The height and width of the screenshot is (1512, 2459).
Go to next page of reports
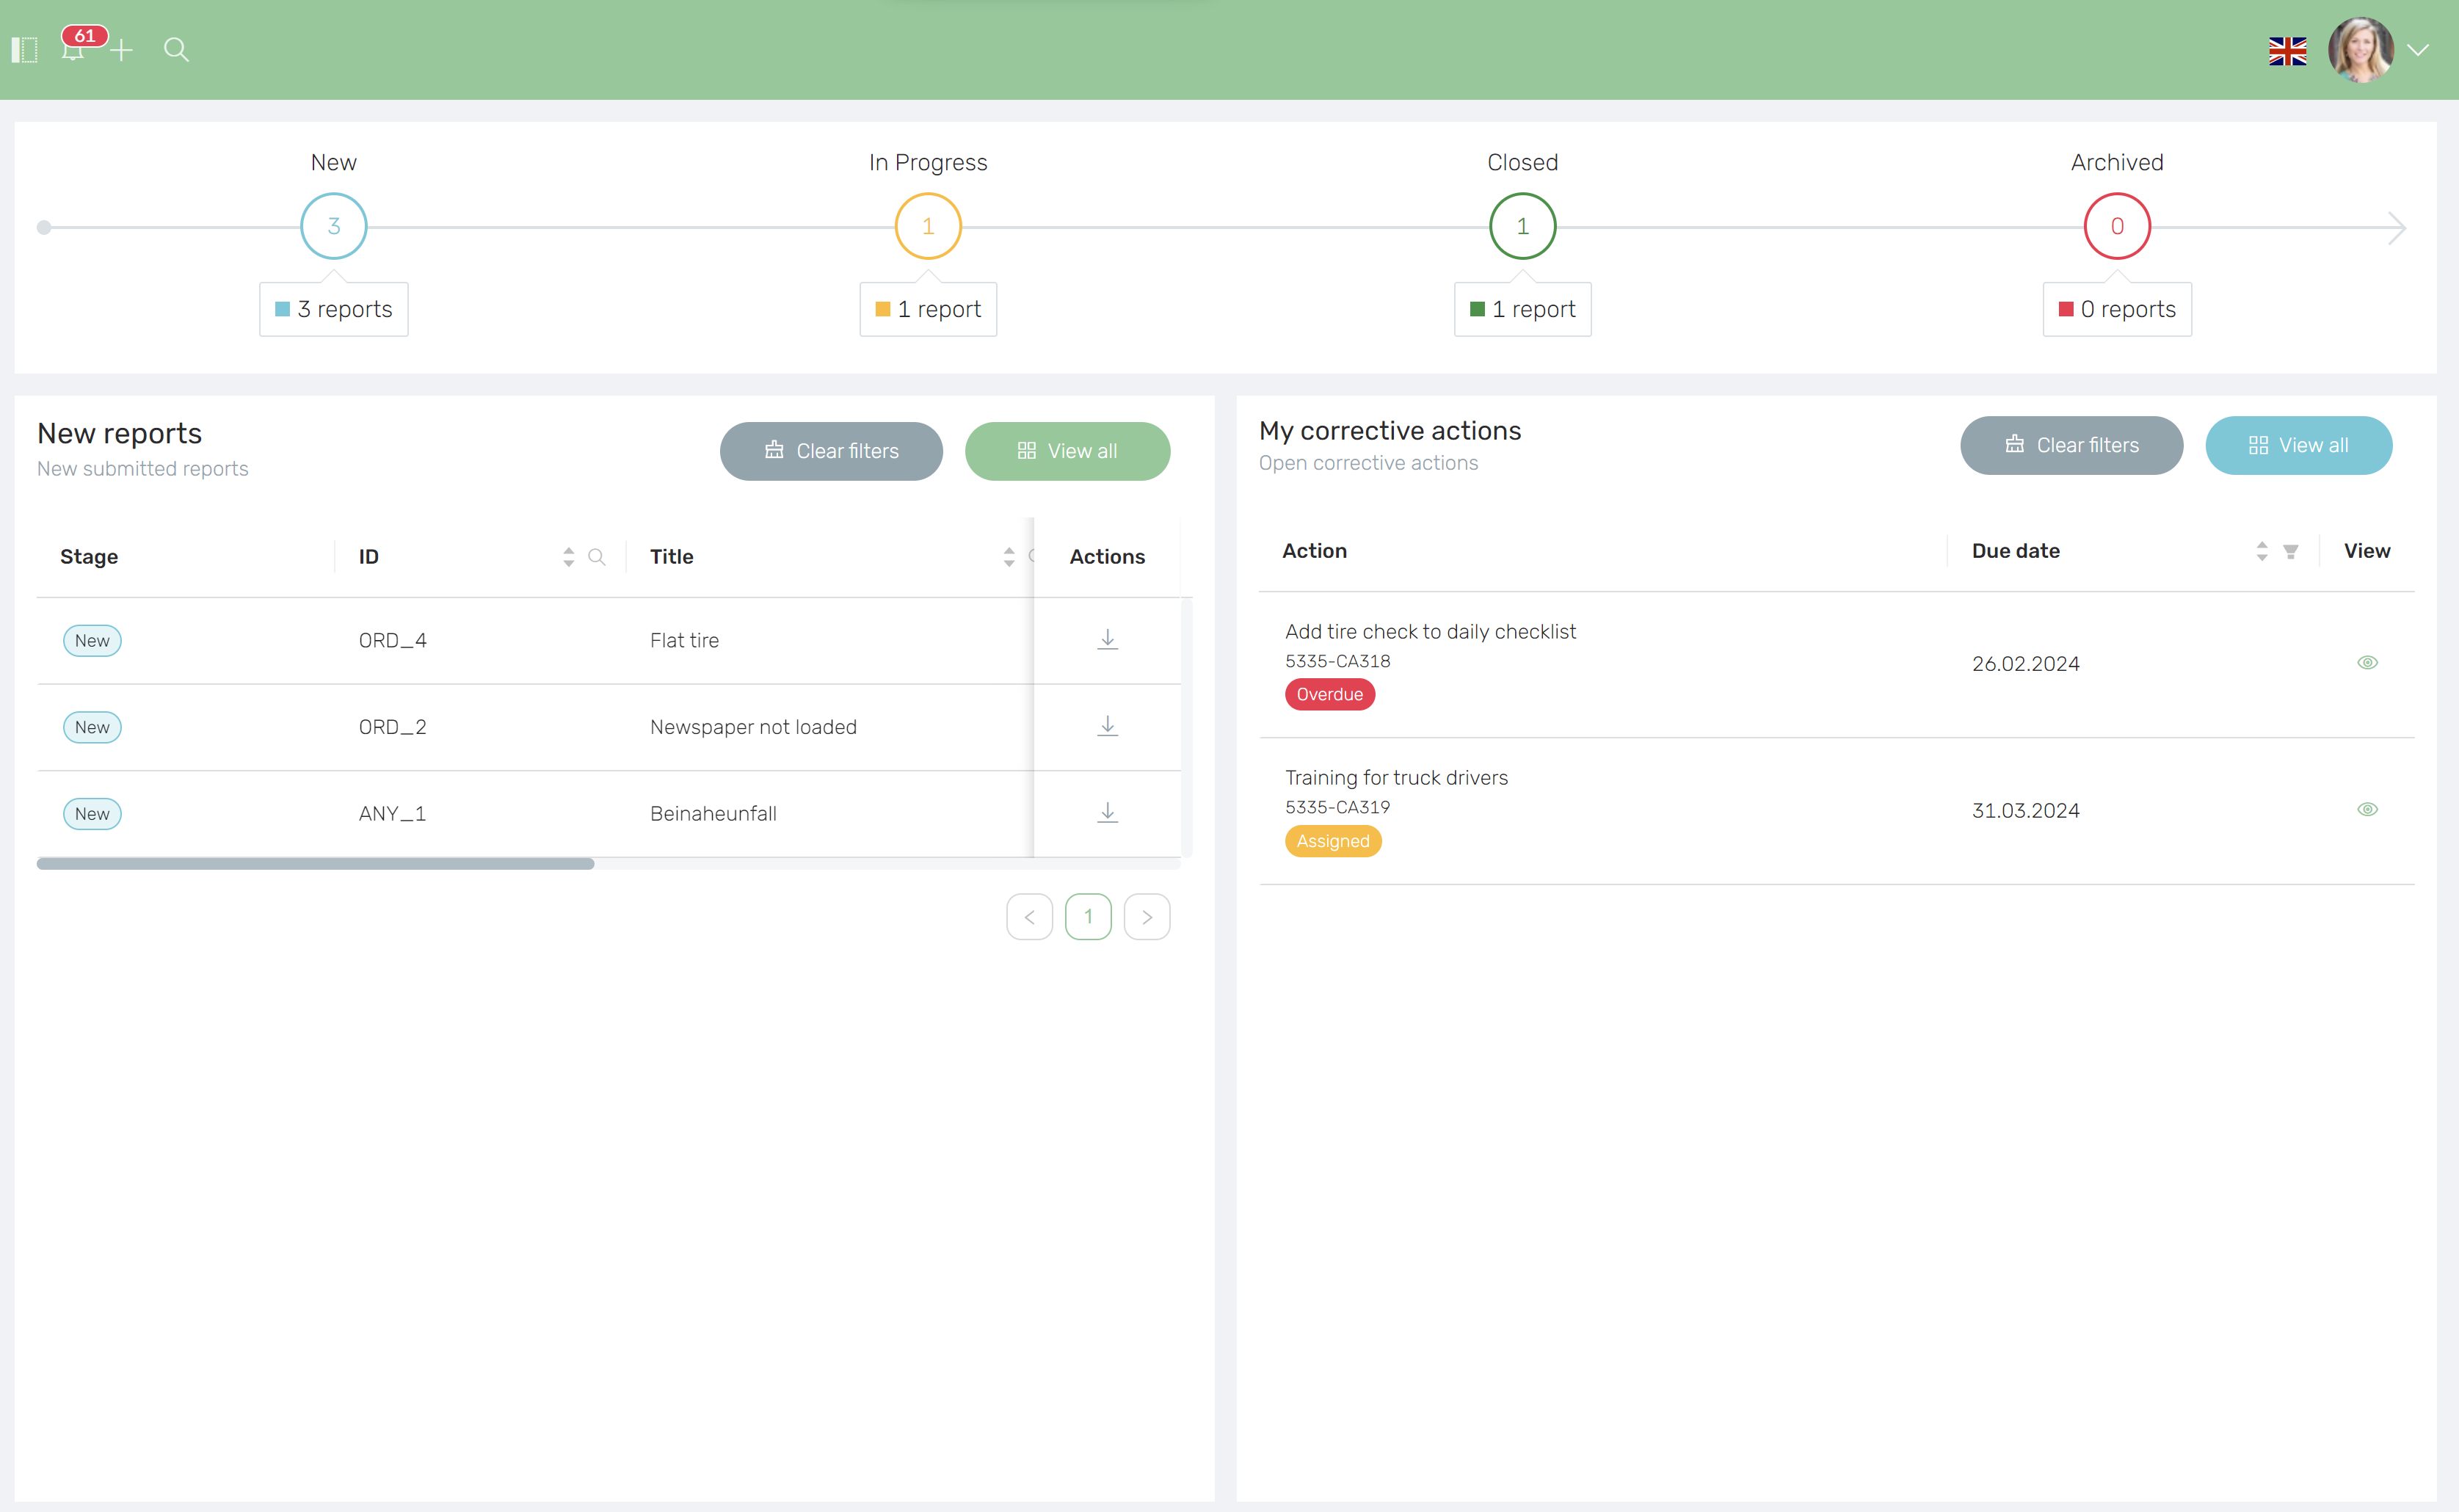click(1147, 917)
